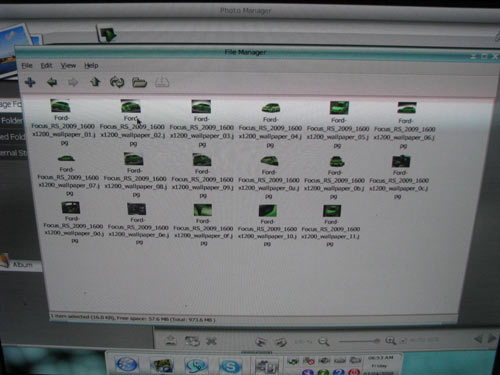The image size is (500, 375).
Task: Launch Skype from the dock
Action: click(x=230, y=366)
